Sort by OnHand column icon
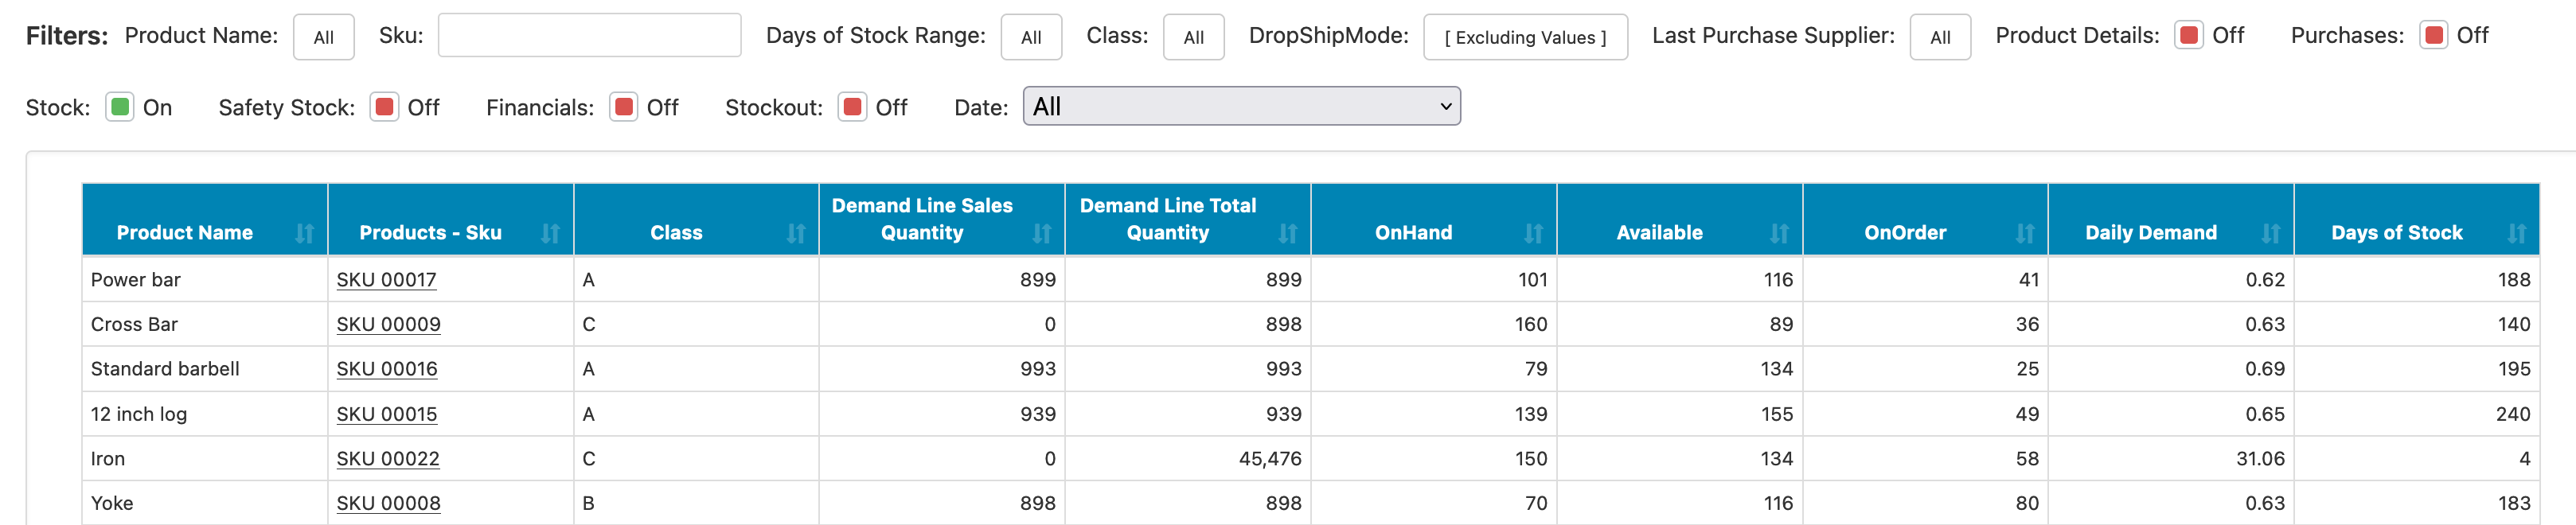Image resolution: width=2576 pixels, height=525 pixels. point(1534,233)
